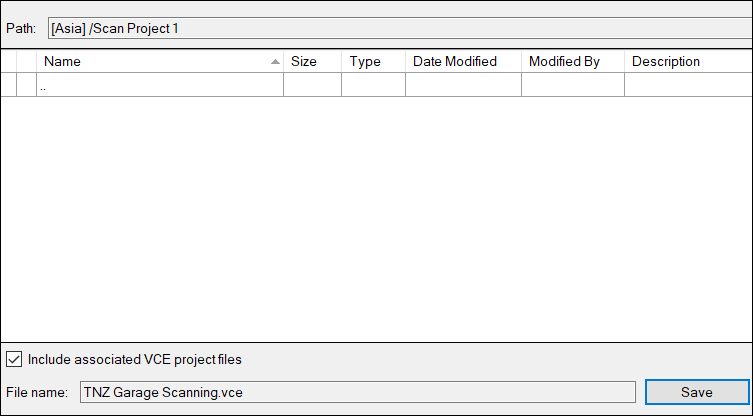
Task: Sort by the Modified By column header
Action: [x=572, y=61]
